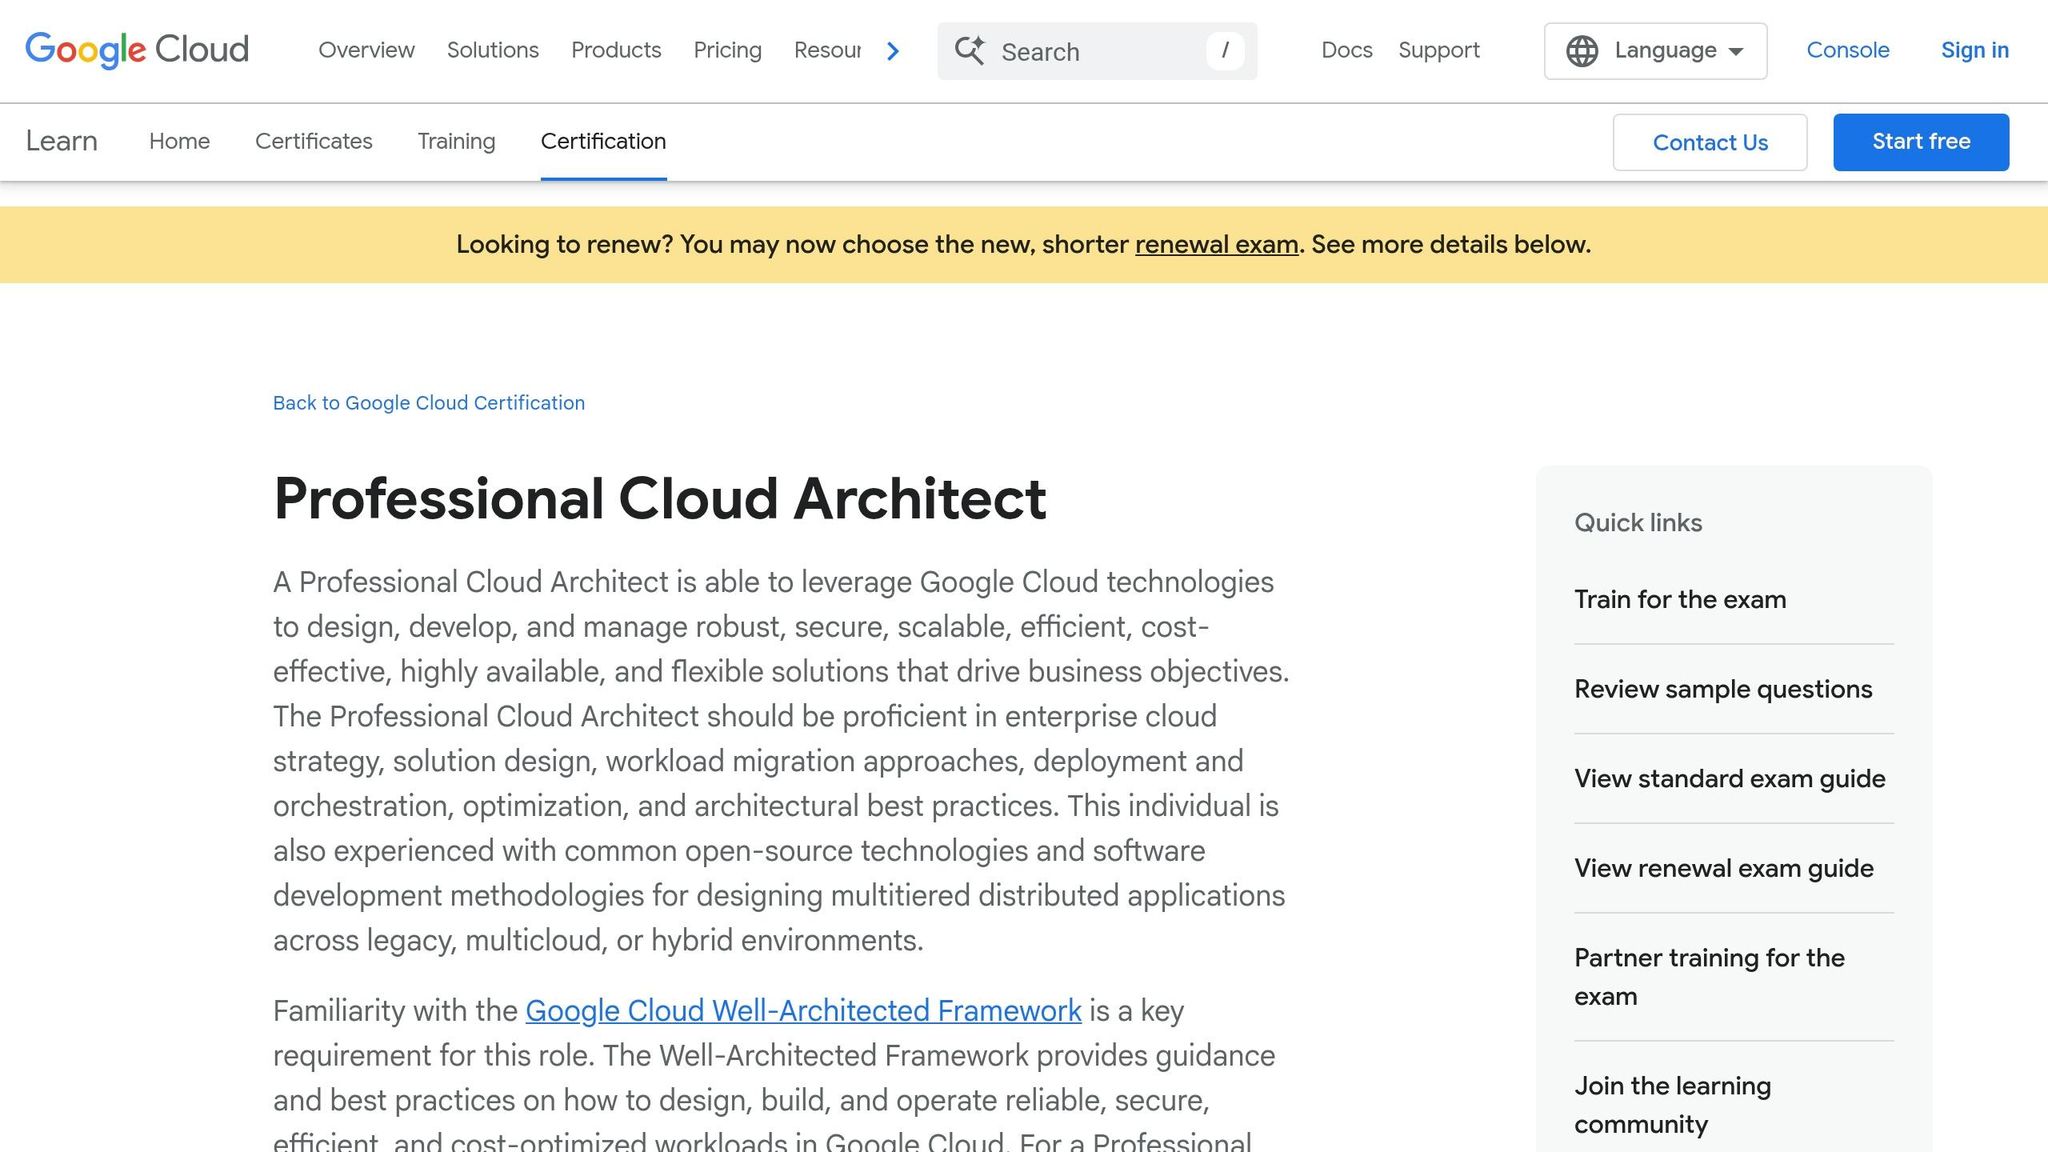Open the Support link
Screen dimensions: 2048x1152
coord(1439,50)
